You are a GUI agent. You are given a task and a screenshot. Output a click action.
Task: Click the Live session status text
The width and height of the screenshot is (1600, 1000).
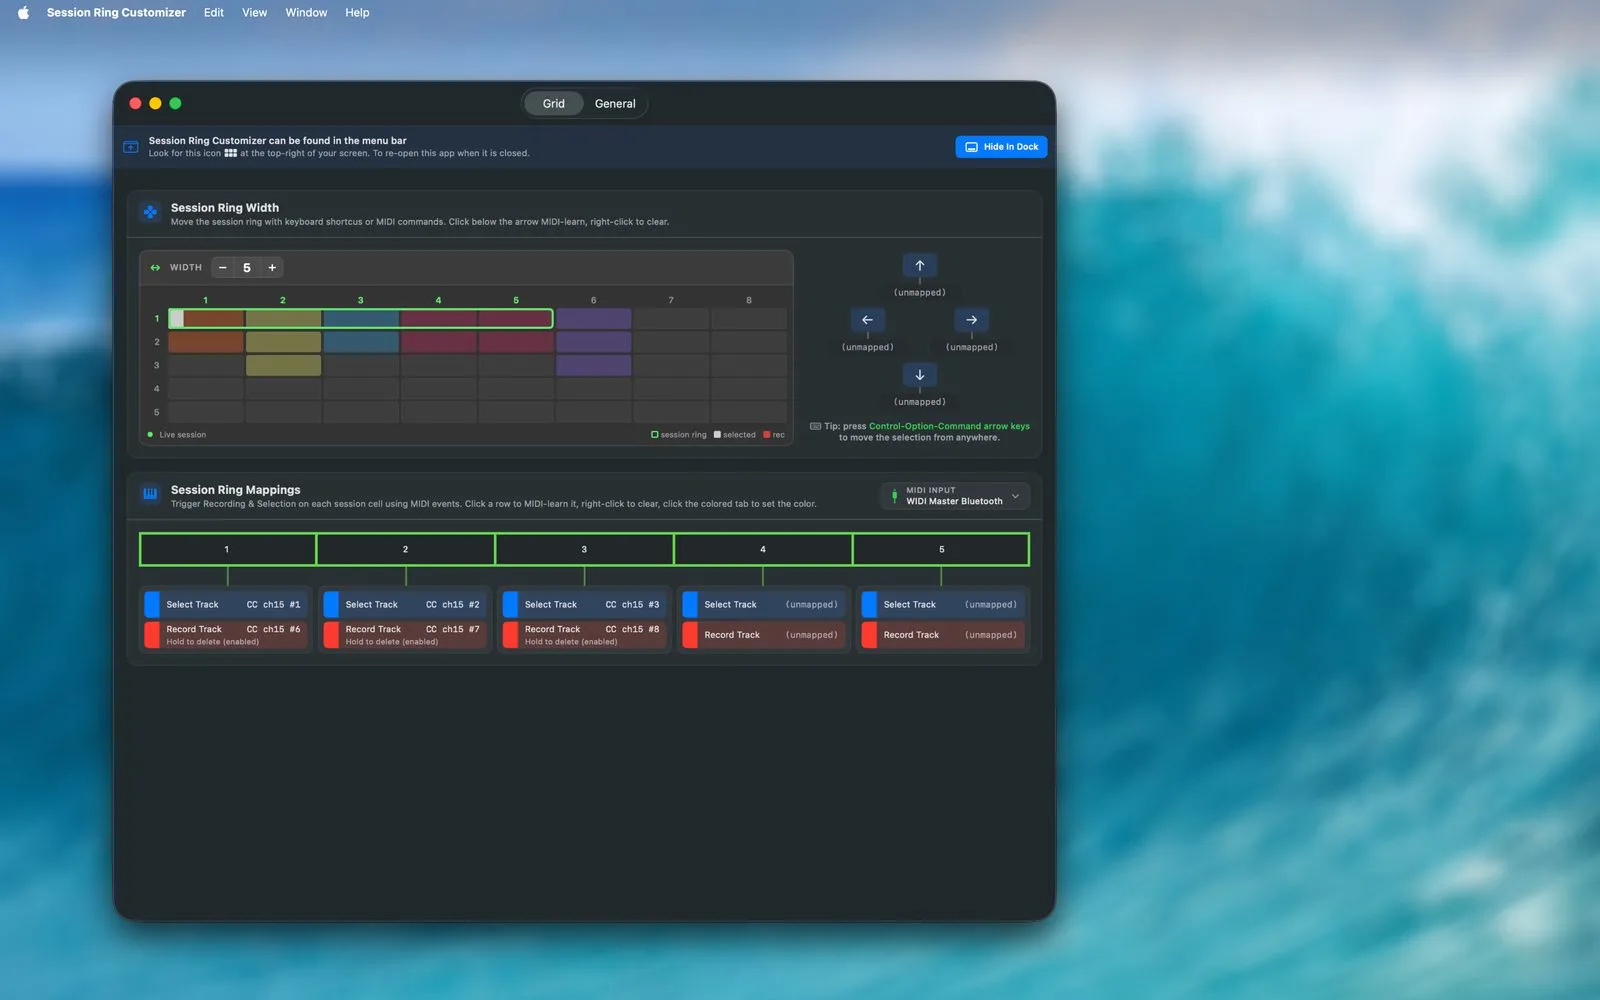coord(182,435)
